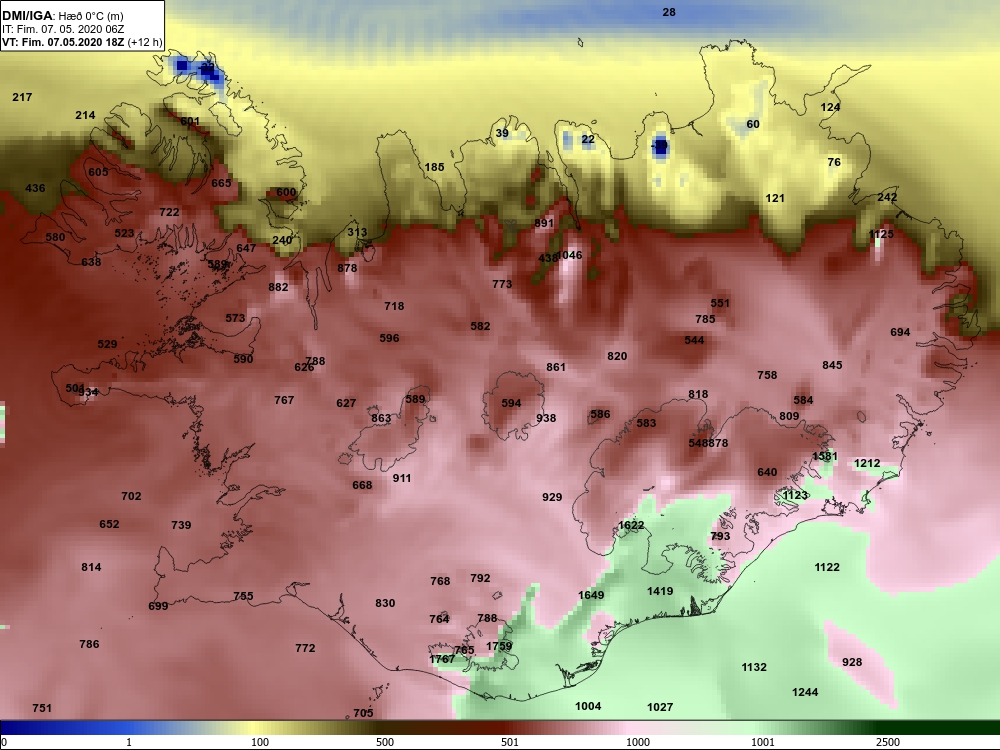Click the map value 242

point(887,198)
